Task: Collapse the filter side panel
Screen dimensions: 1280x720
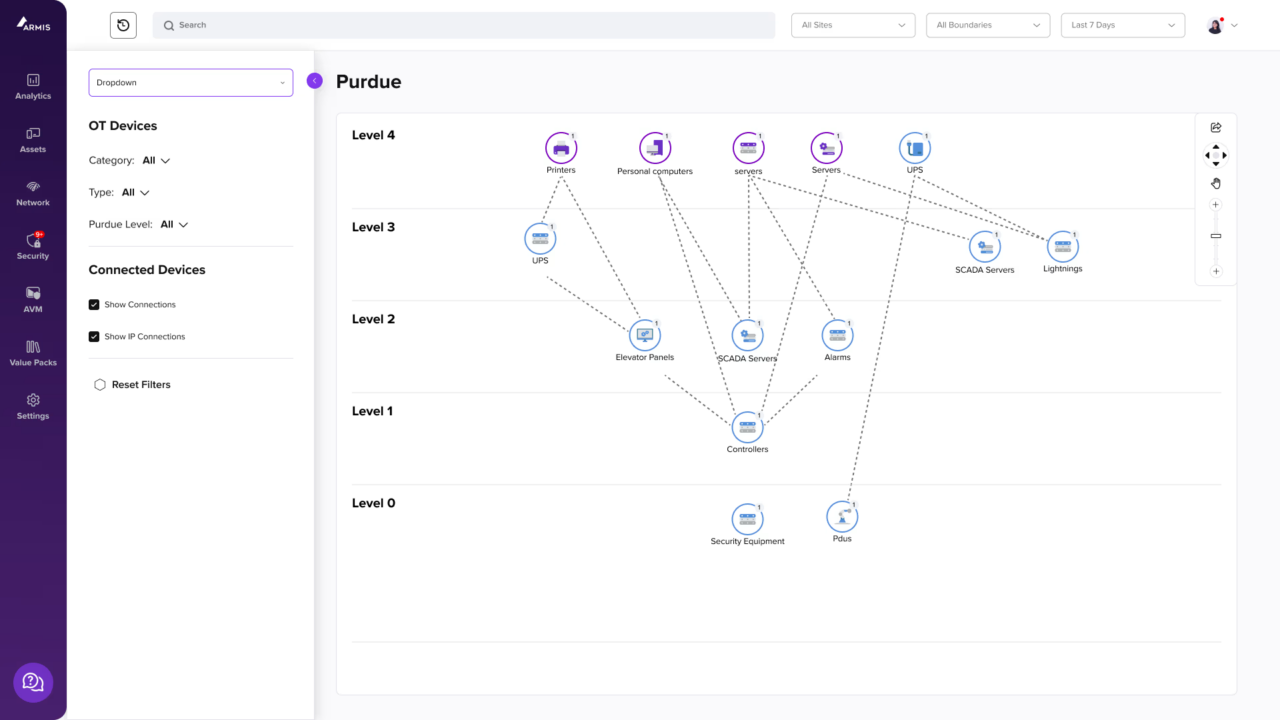Action: 315,81
